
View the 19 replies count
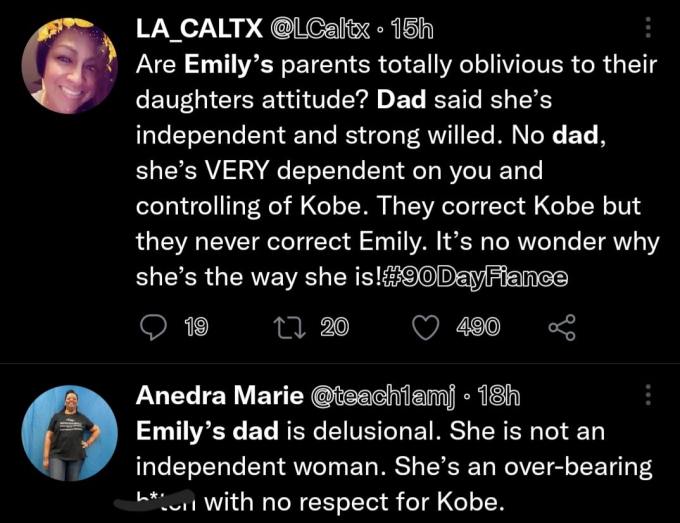(196, 327)
